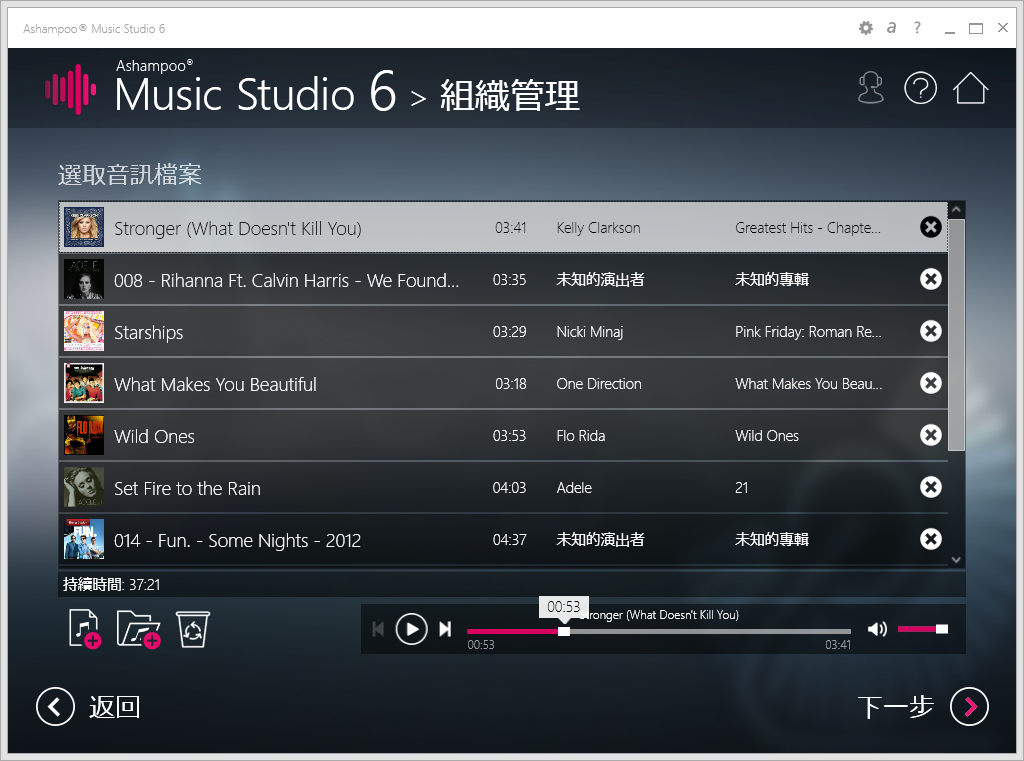This screenshot has width=1024, height=761.
Task: Click total duration '持續時間: 37:21' label
Action: pyautogui.click(x=112, y=584)
